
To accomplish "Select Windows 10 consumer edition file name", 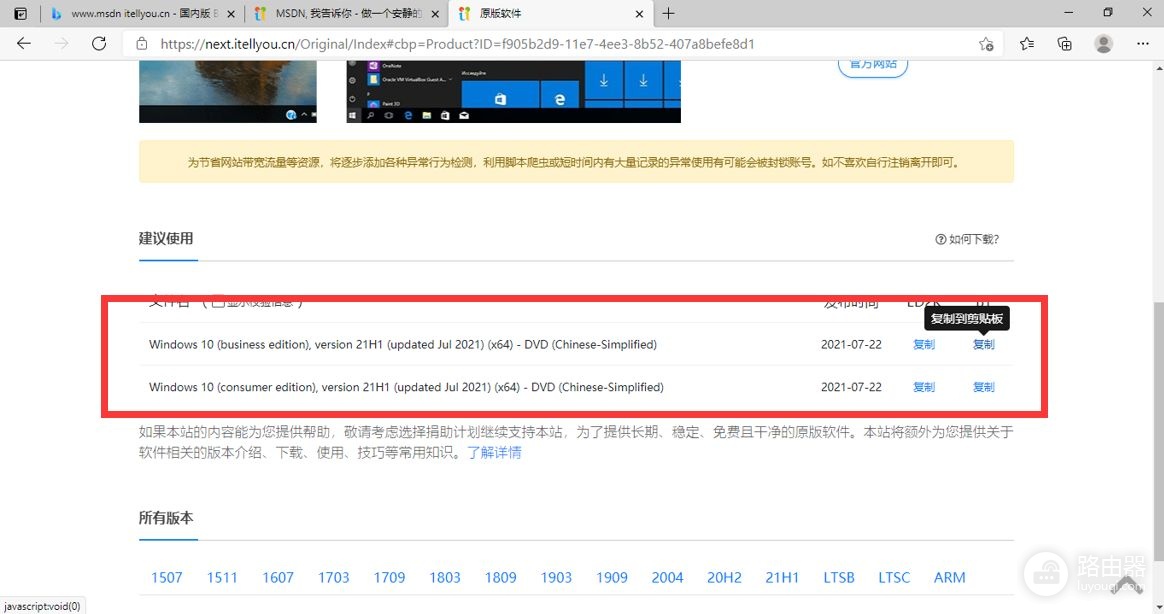I will [406, 387].
